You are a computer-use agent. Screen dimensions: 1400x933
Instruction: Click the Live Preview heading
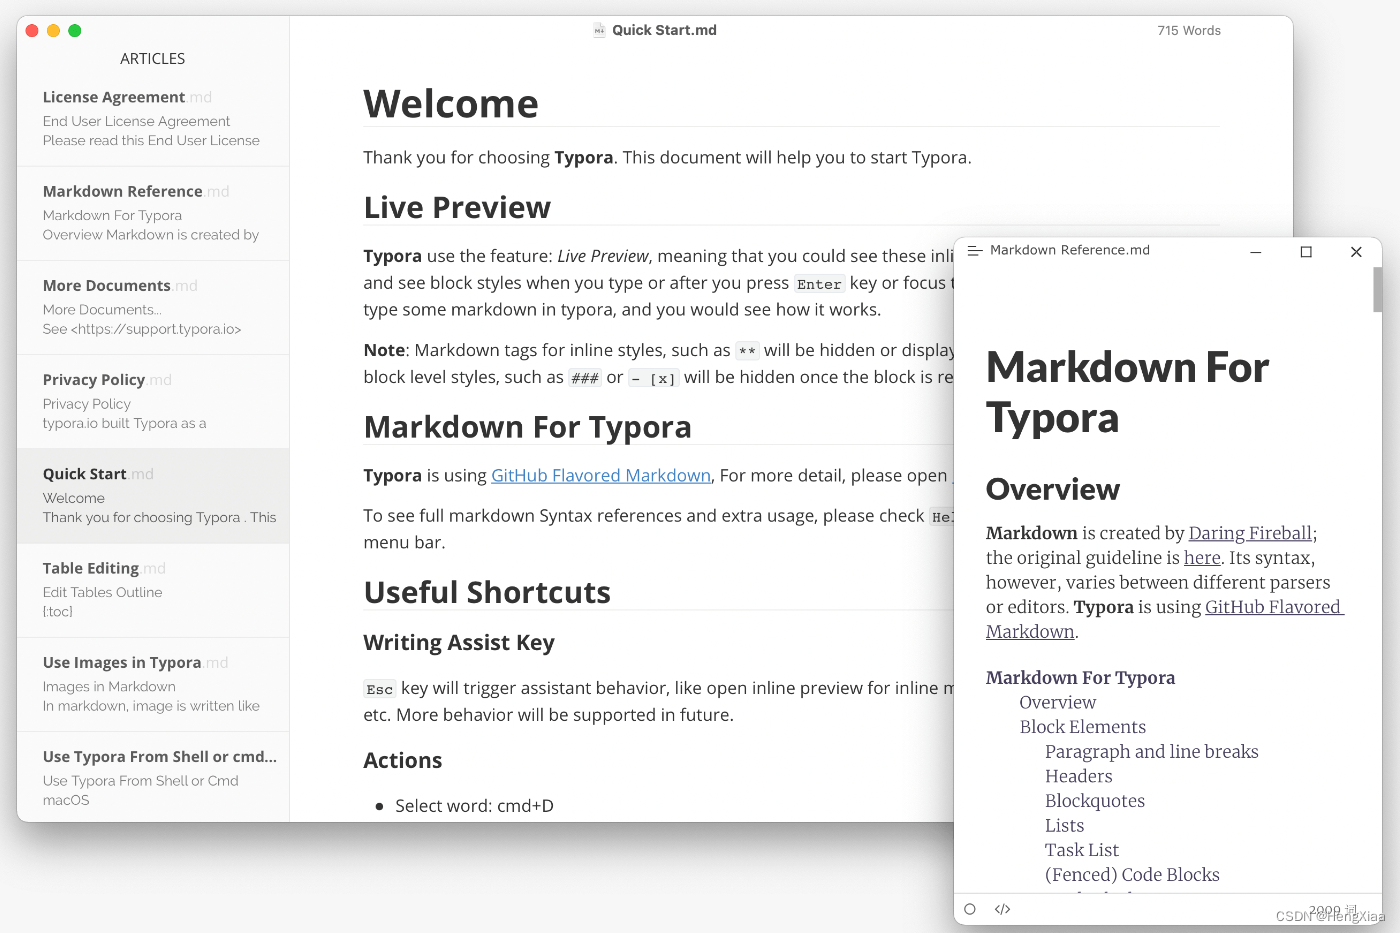tap(457, 207)
